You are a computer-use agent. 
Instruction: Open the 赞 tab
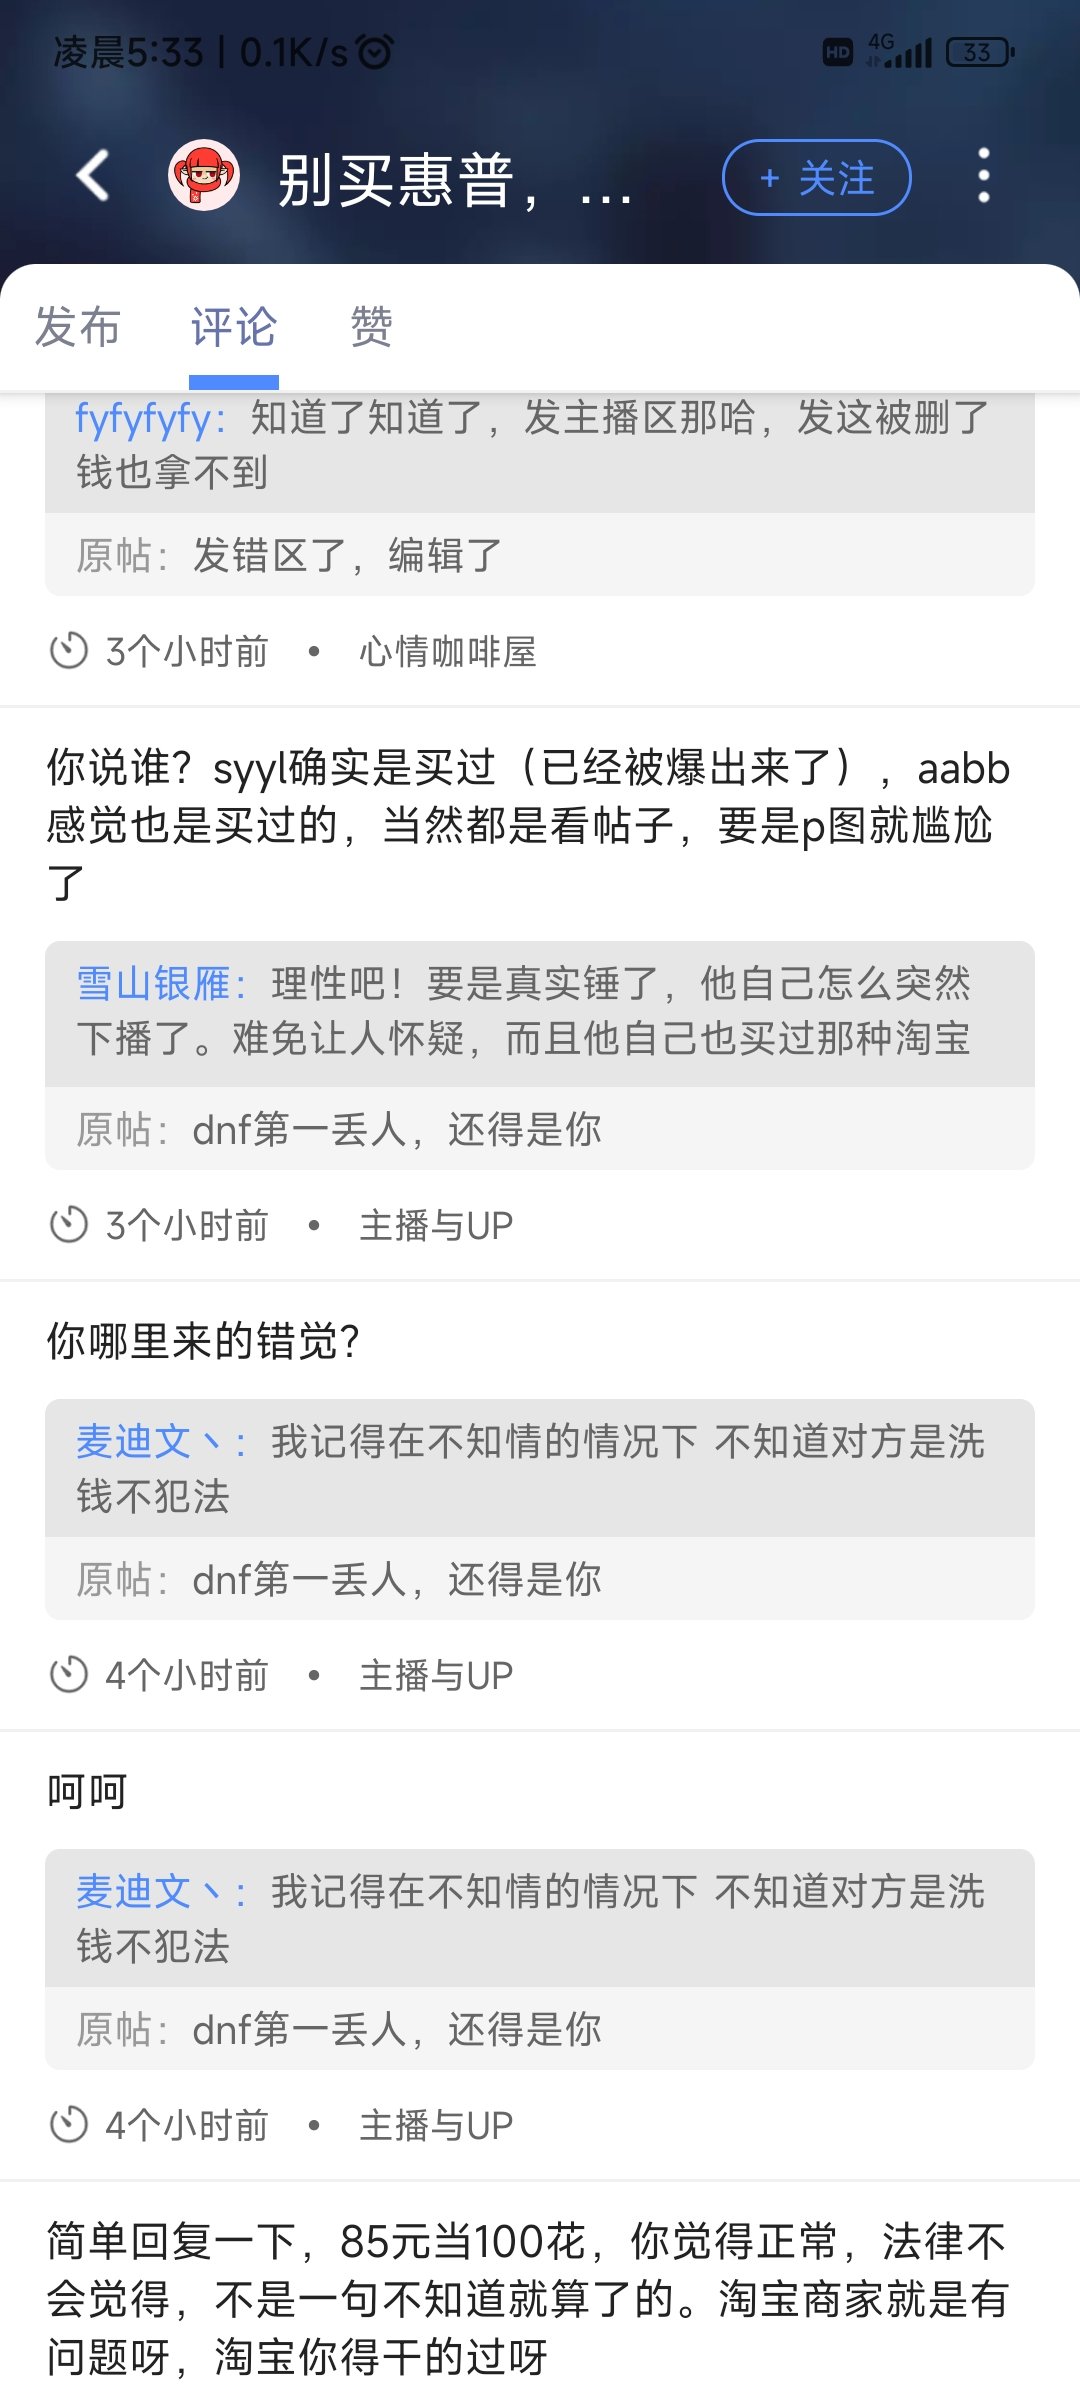point(371,327)
